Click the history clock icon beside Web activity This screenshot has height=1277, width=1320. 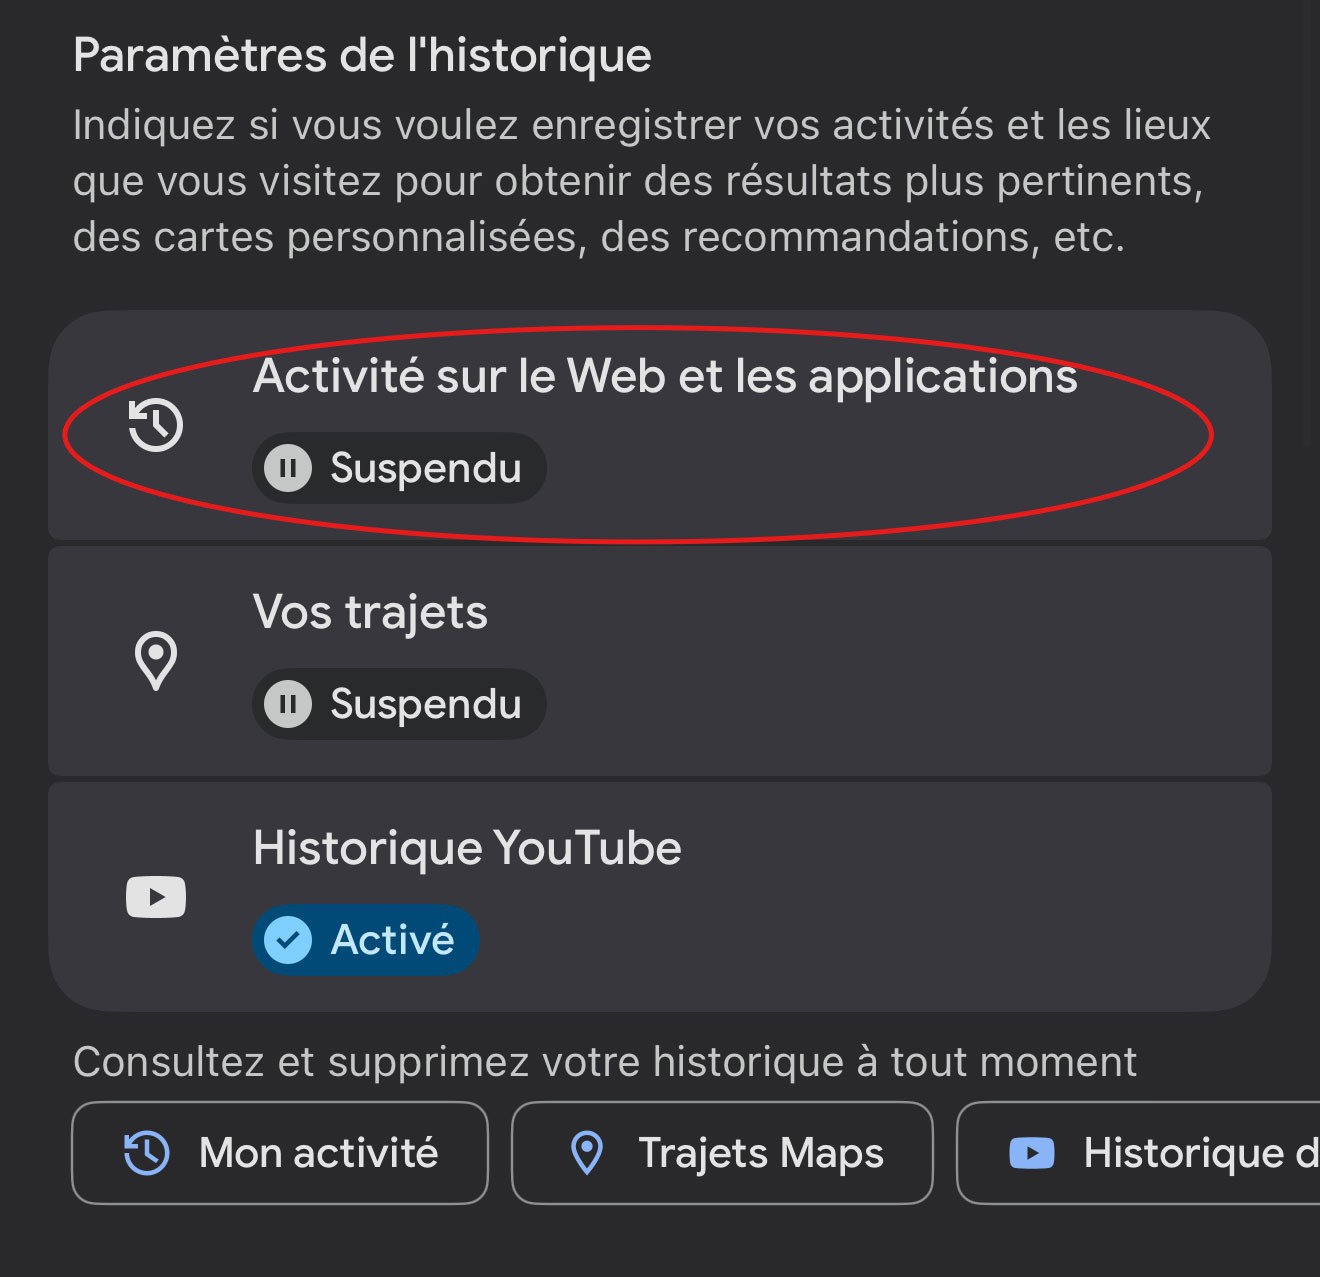pos(156,426)
